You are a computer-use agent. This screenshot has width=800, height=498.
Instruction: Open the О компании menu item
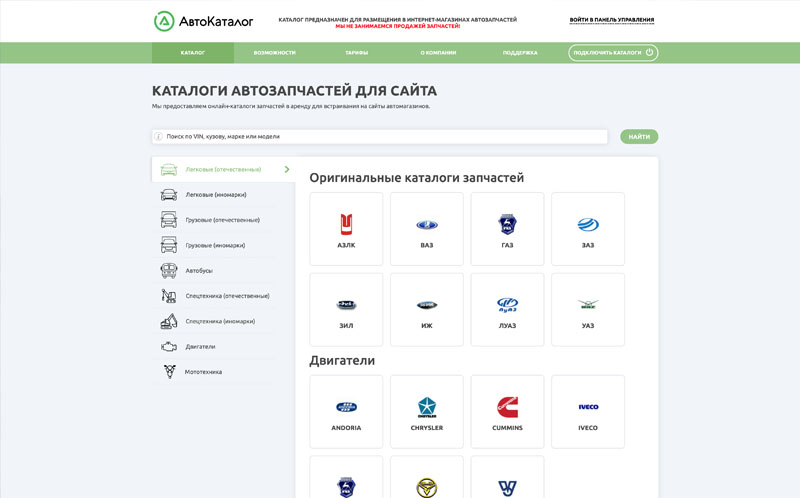(x=438, y=53)
